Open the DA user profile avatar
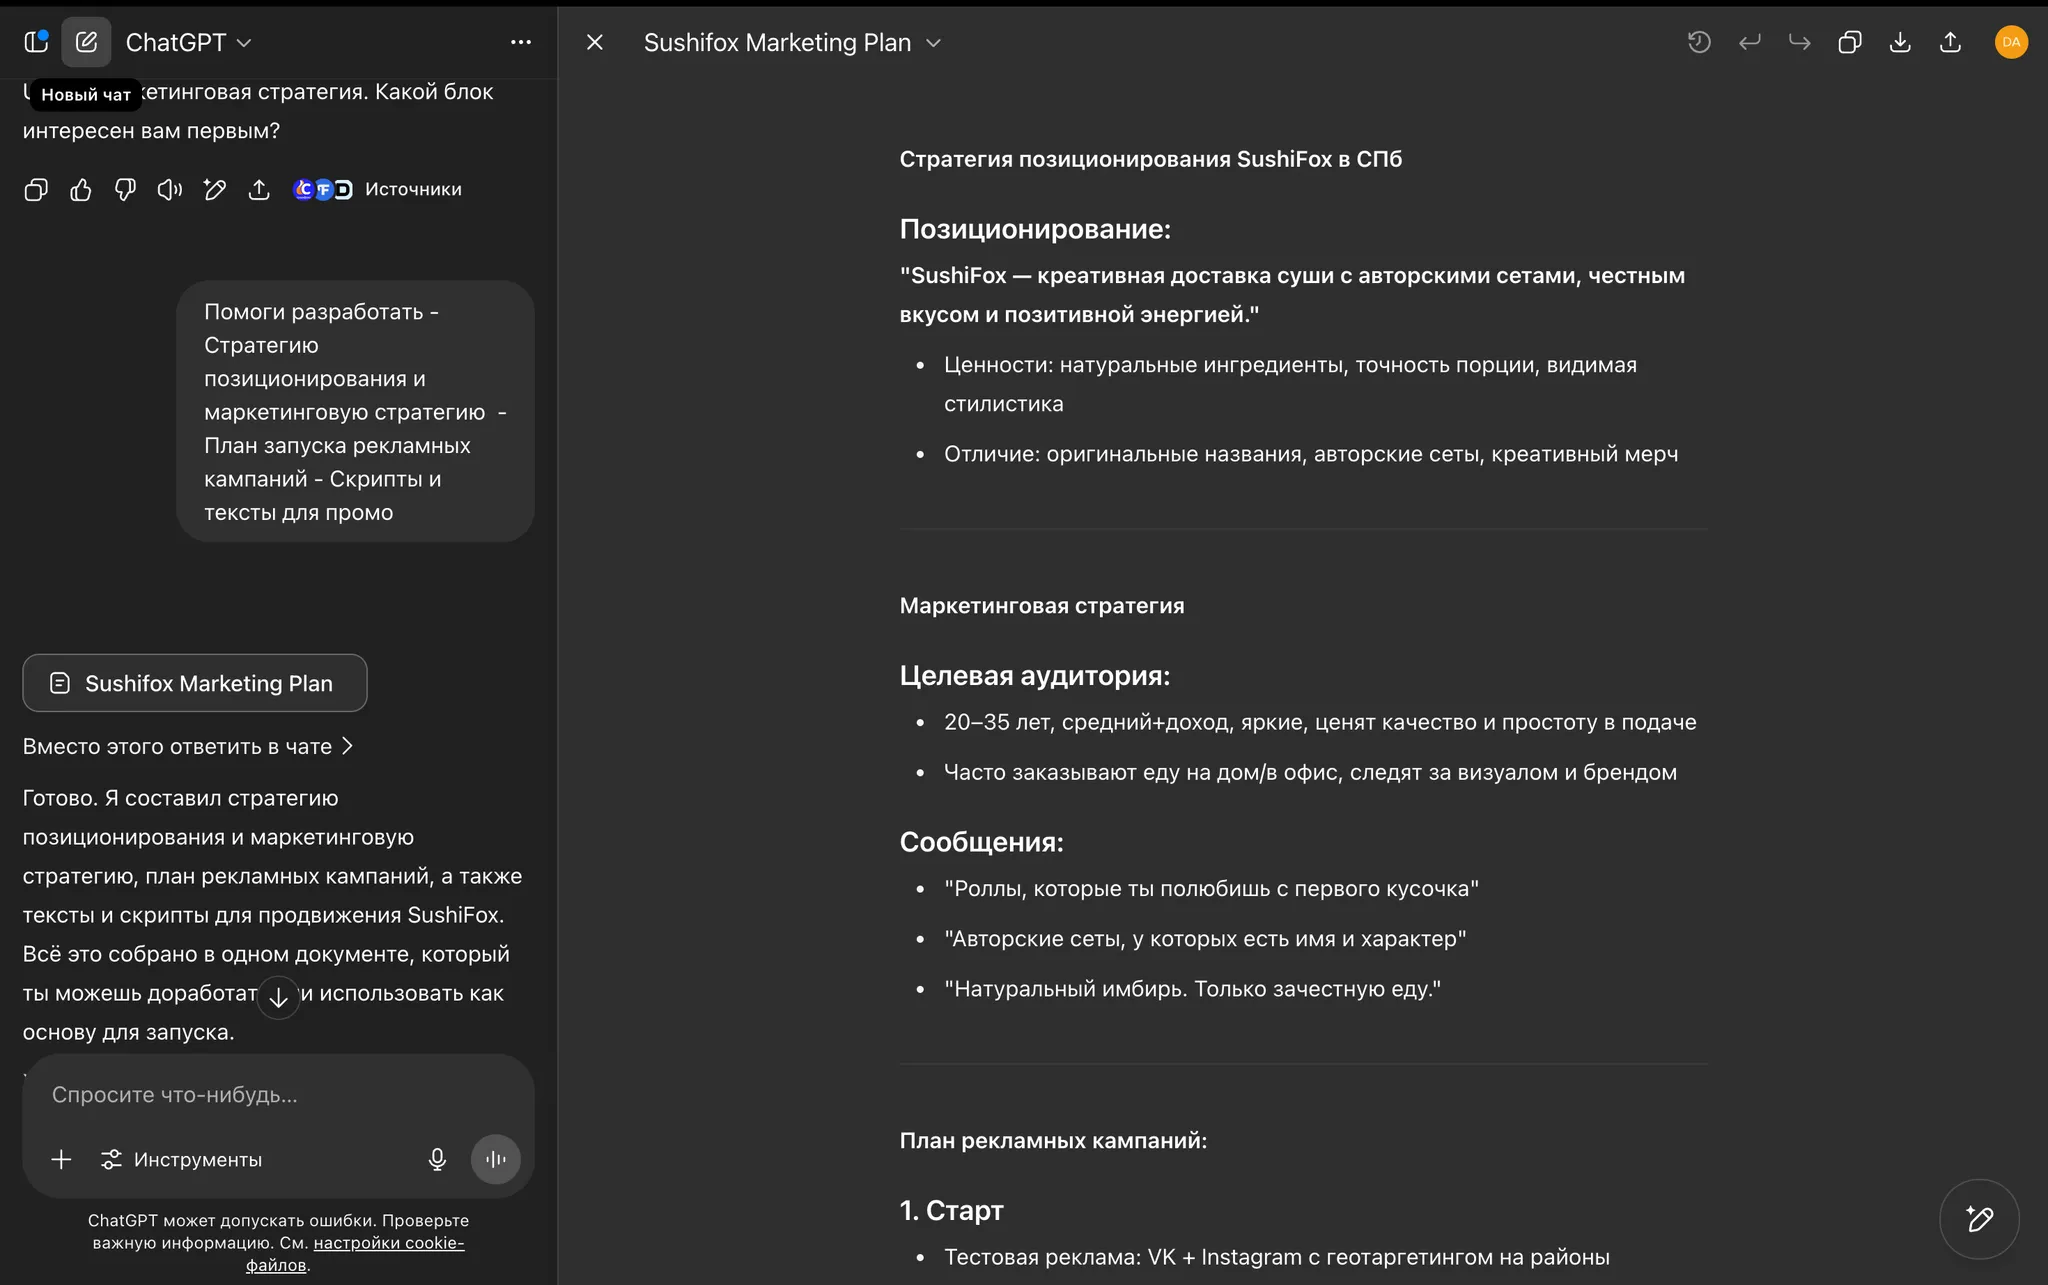Image resolution: width=2048 pixels, height=1285 pixels. pos(2011,42)
